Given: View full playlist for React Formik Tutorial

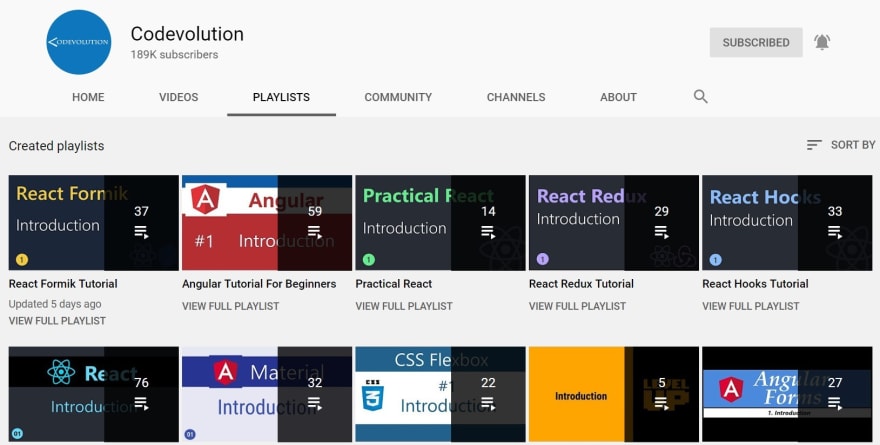Looking at the screenshot, I should pos(57,321).
